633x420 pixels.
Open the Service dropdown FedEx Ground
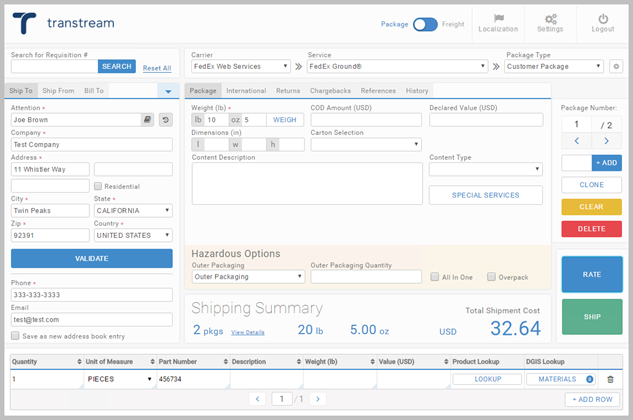397,66
